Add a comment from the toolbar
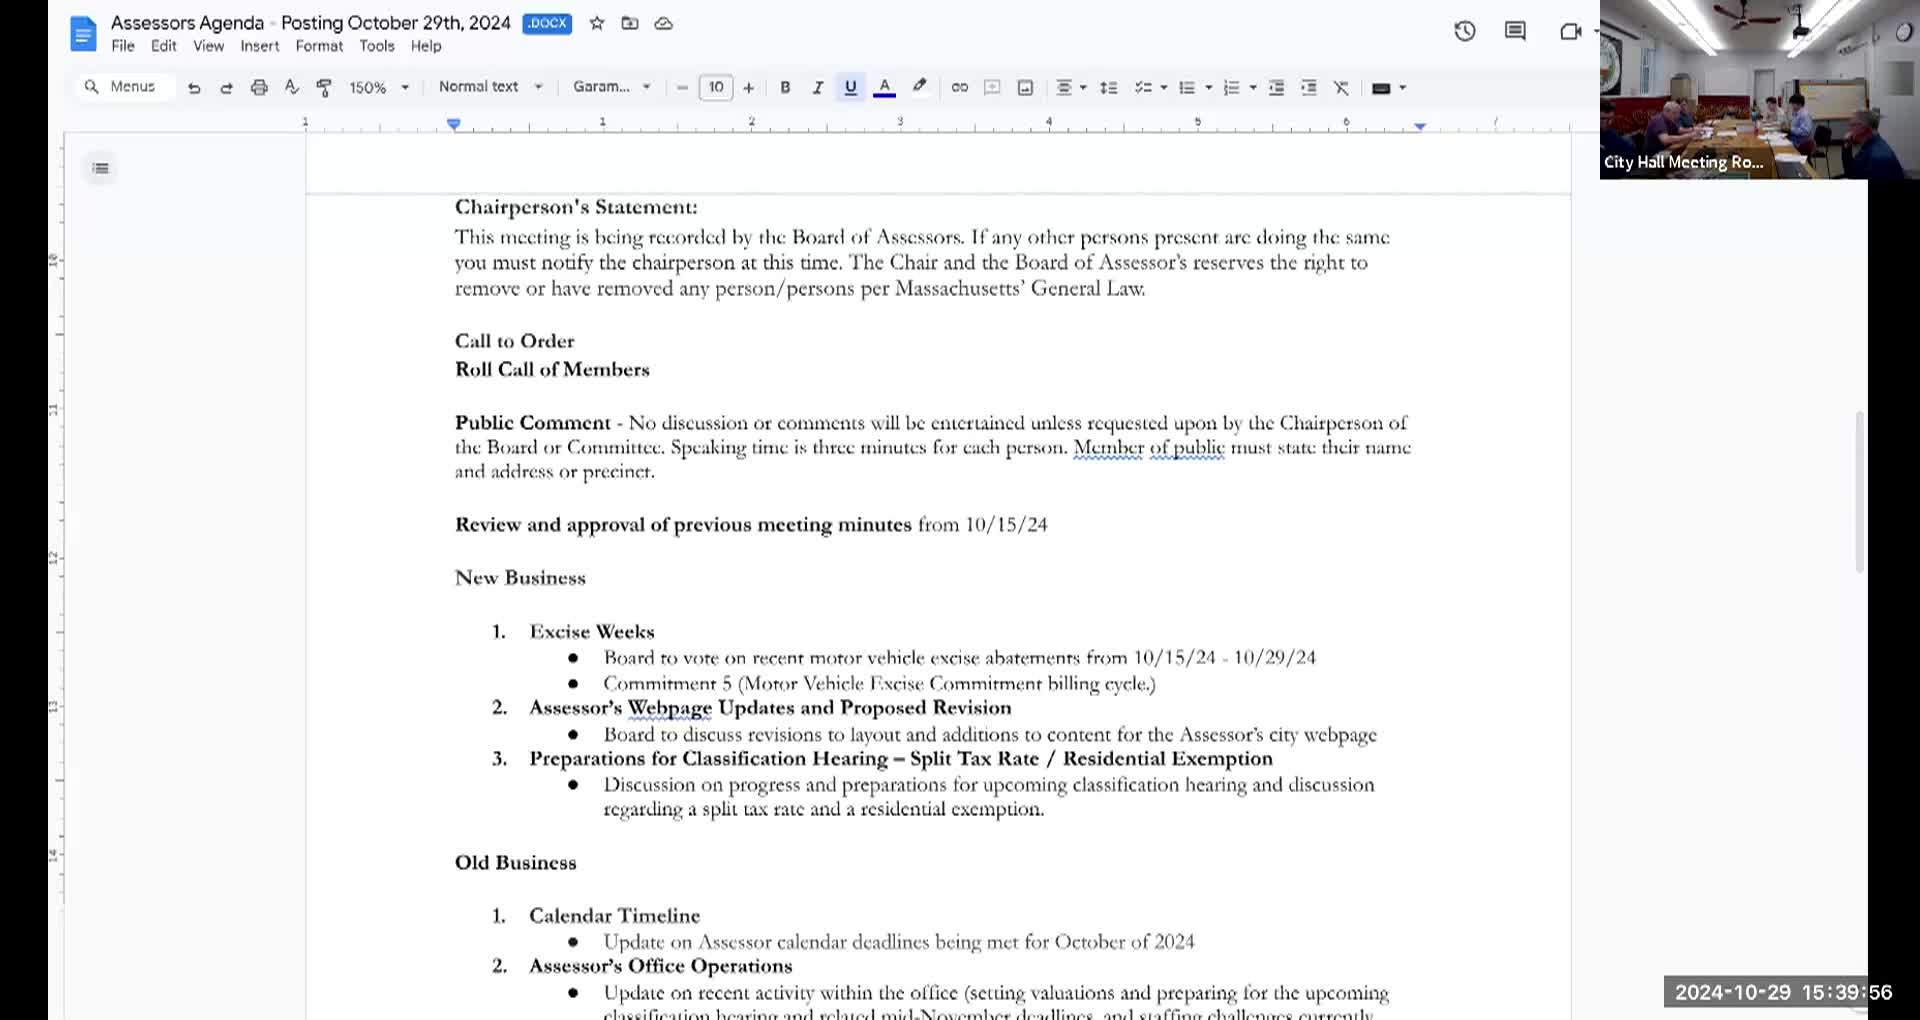The image size is (1920, 1020). click(992, 88)
